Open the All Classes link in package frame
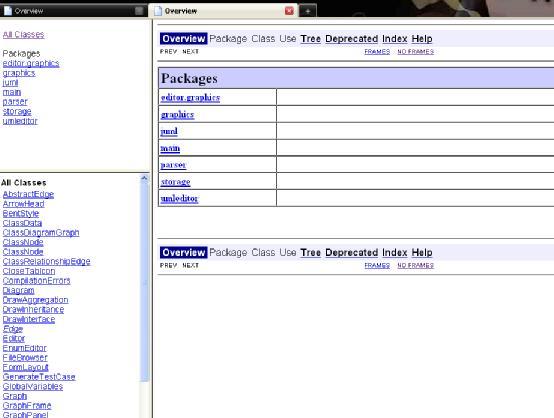 point(23,35)
